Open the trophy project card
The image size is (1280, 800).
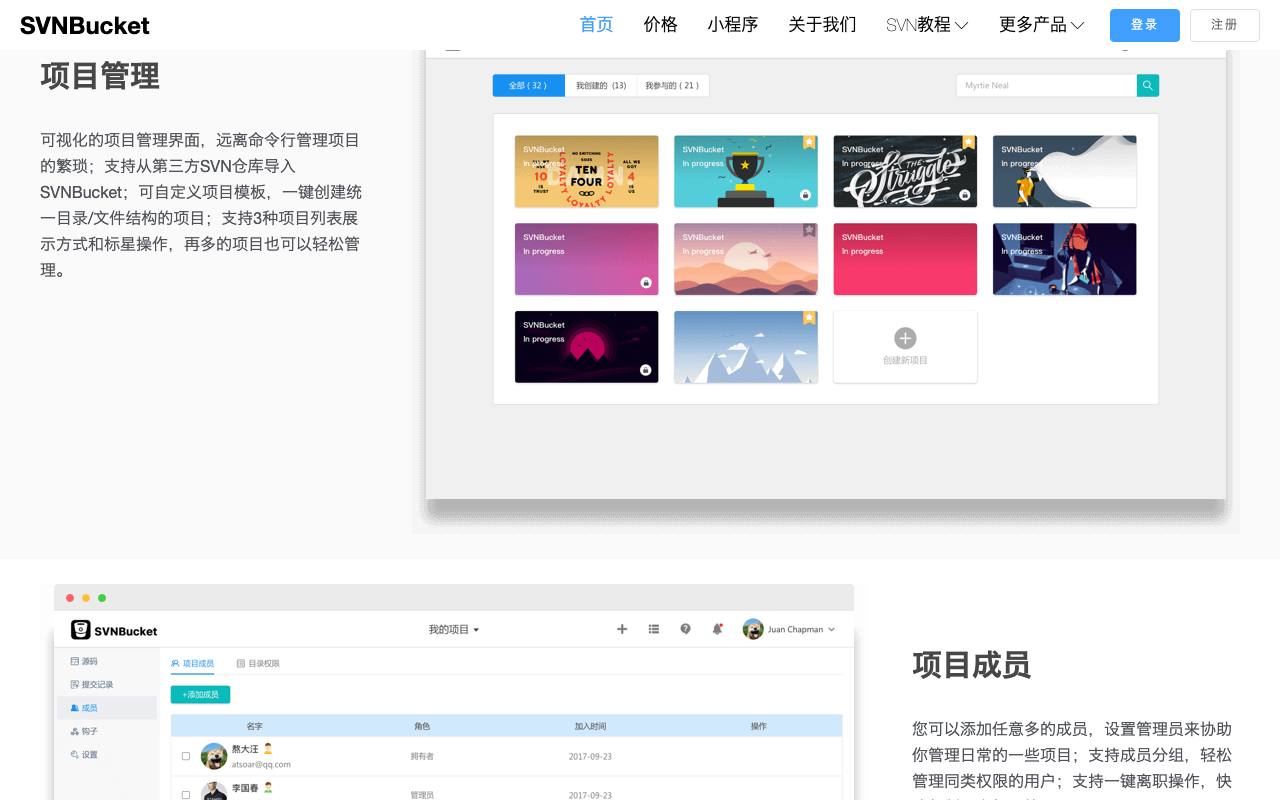[745, 171]
